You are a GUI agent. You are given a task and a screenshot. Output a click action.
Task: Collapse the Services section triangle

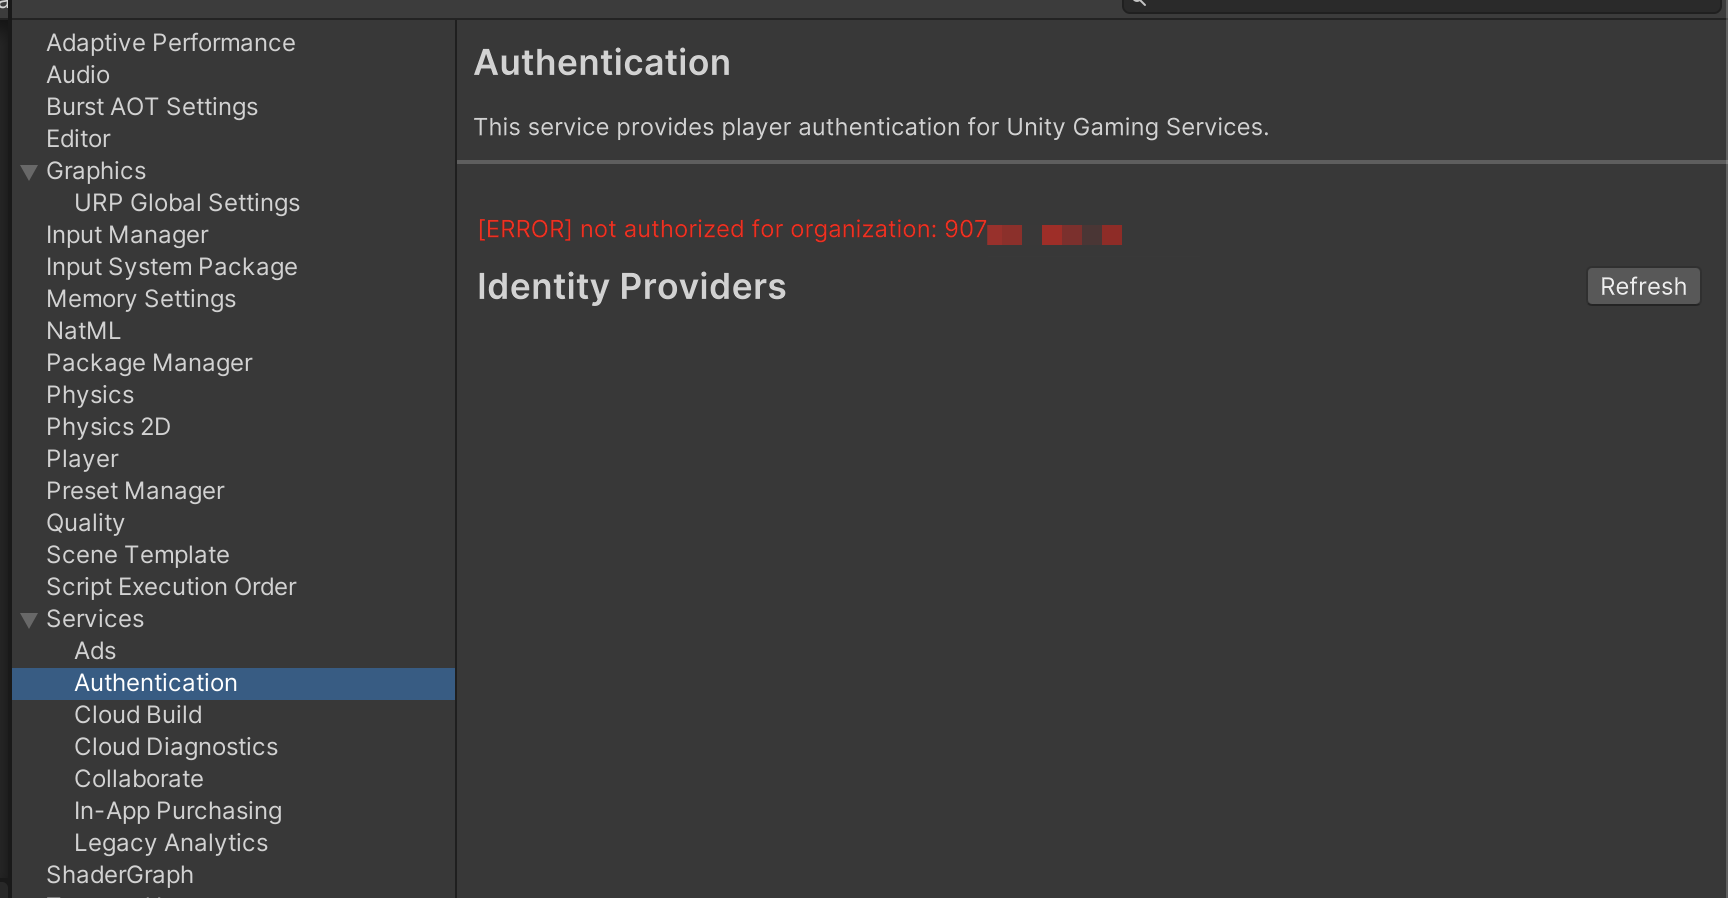(x=29, y=620)
